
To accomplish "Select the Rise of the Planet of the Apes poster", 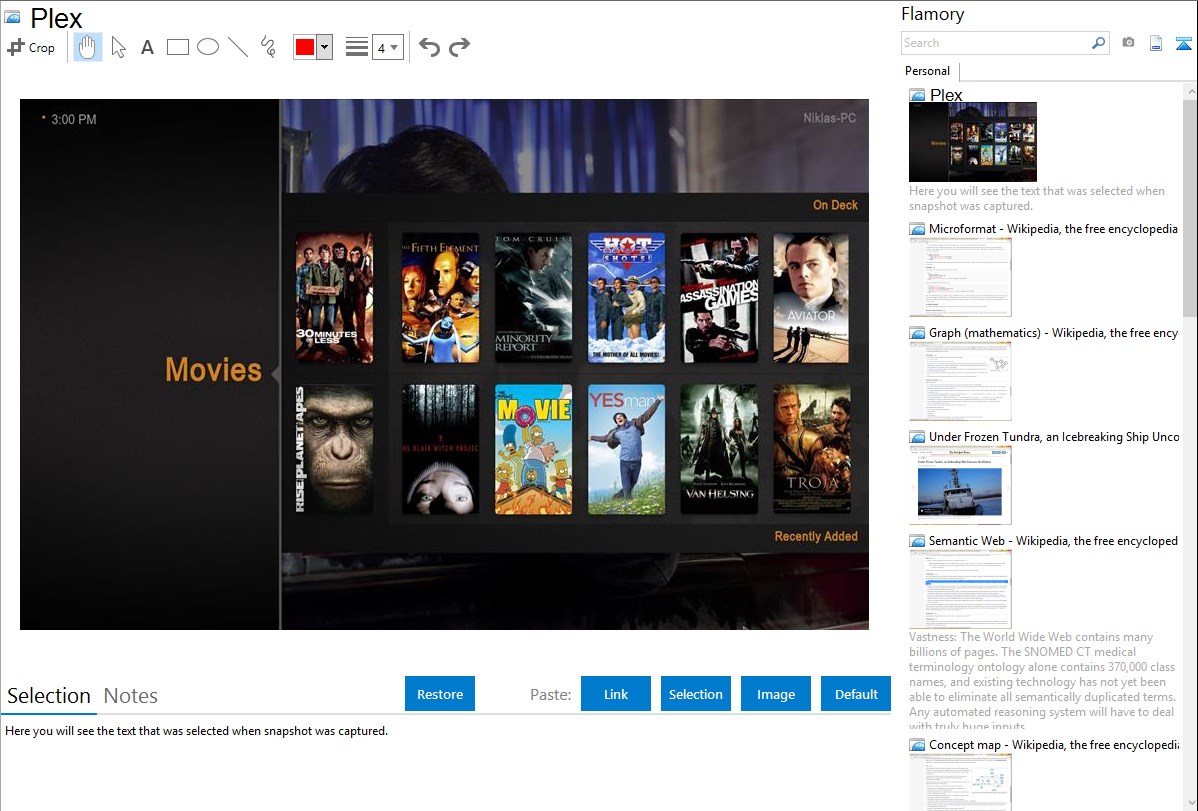I will (x=335, y=449).
